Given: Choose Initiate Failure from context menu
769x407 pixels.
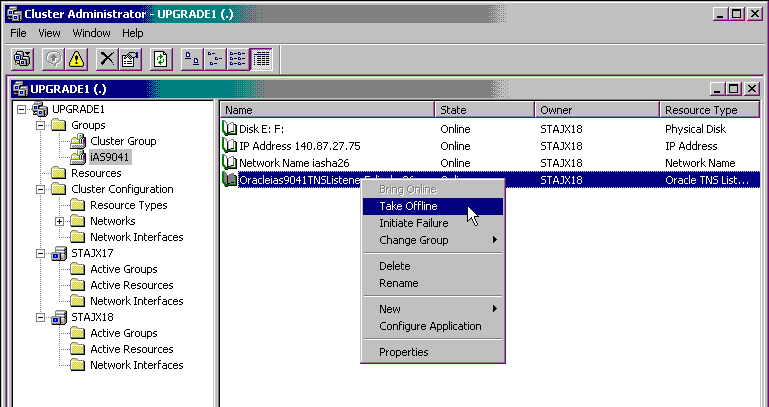Looking at the screenshot, I should coord(433,223).
